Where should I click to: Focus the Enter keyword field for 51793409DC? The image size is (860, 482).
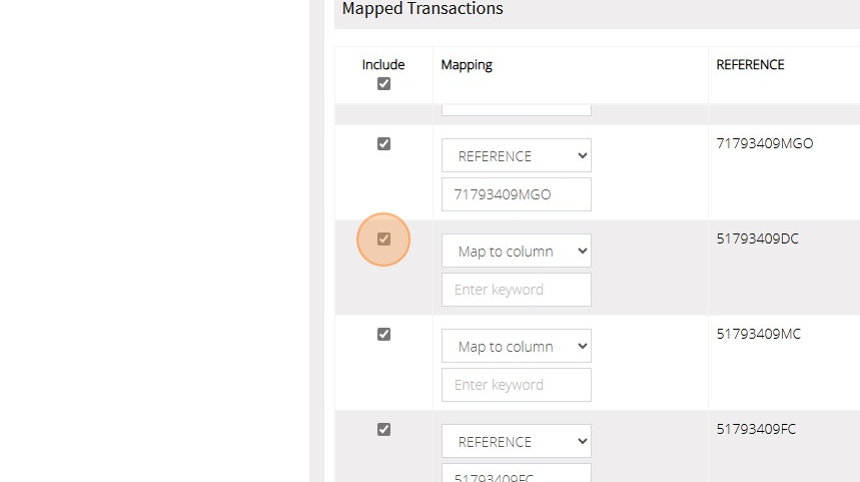(x=516, y=289)
